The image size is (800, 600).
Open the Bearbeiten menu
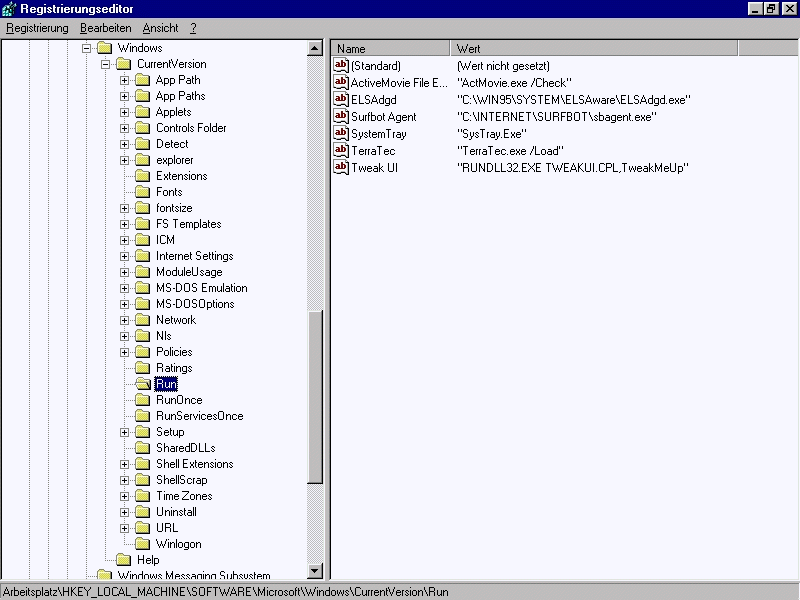[105, 28]
